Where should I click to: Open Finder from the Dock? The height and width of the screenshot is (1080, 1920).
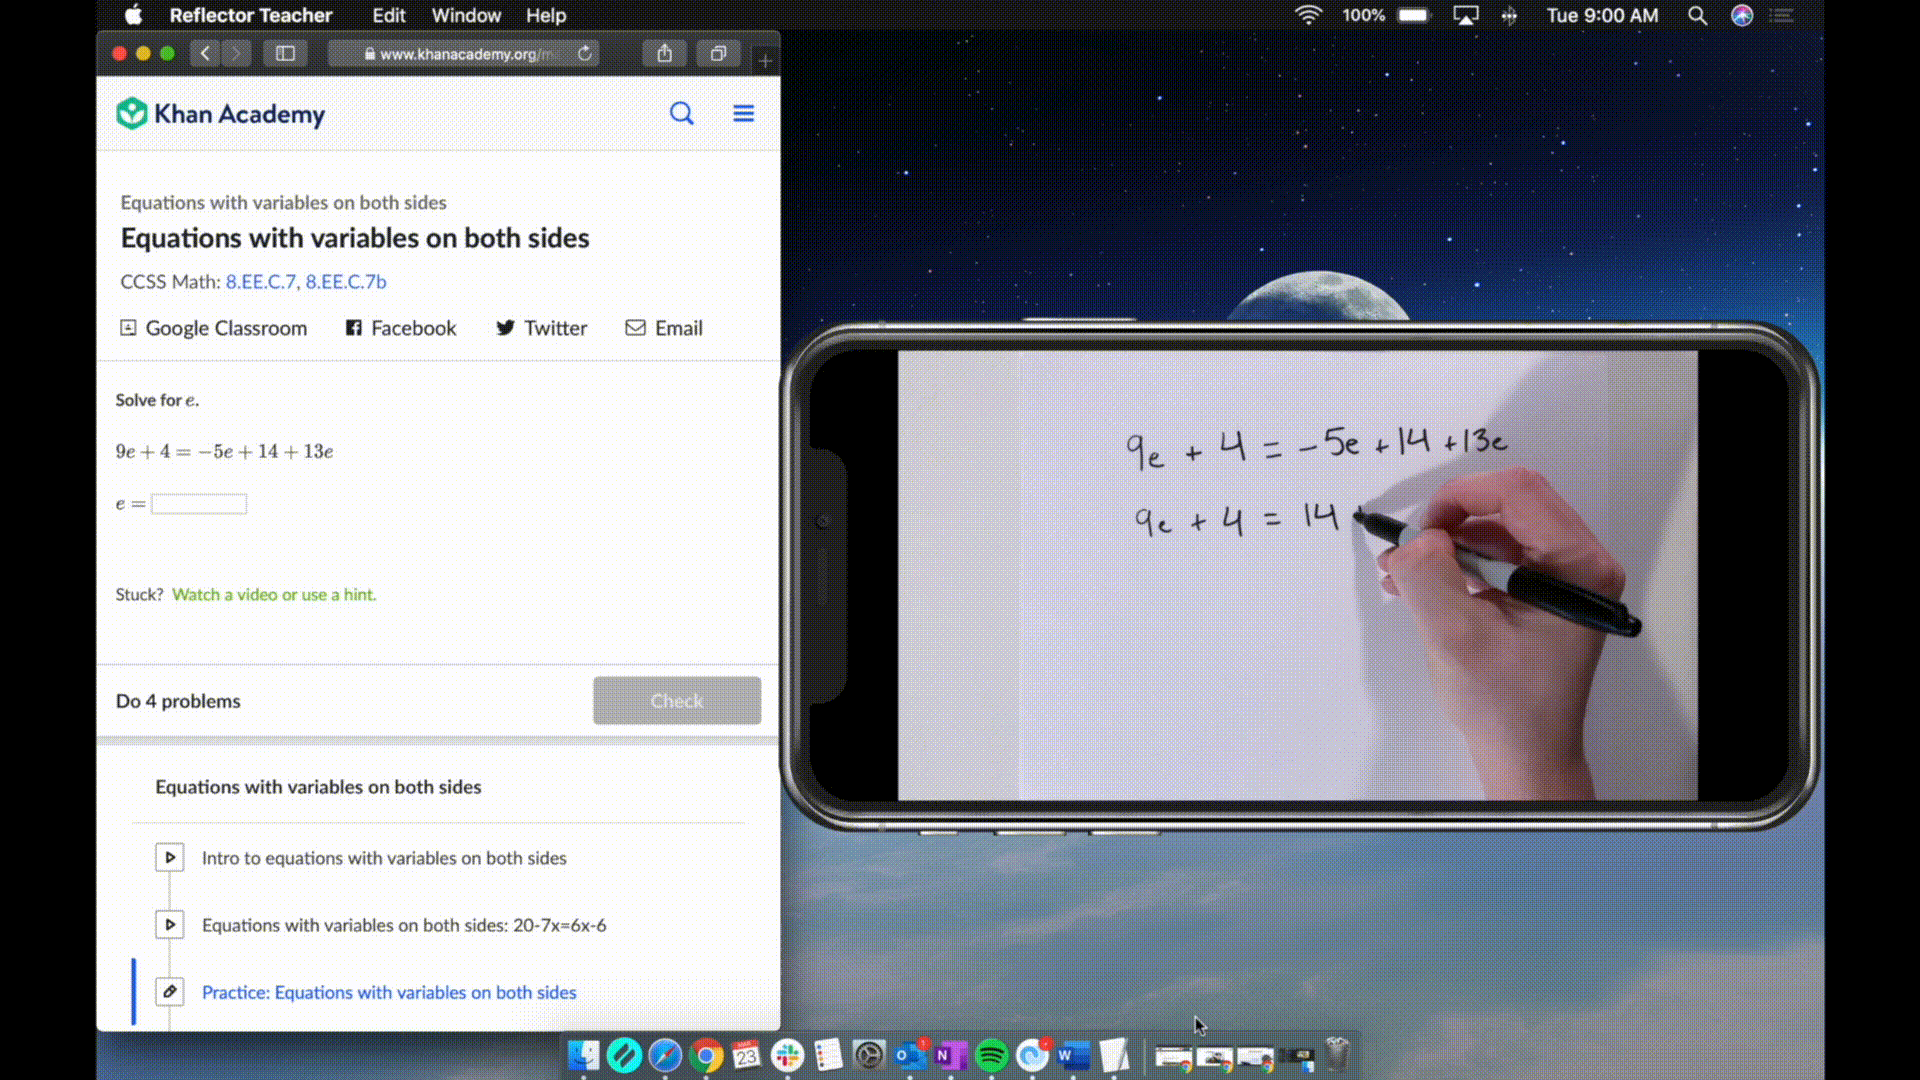(583, 1055)
